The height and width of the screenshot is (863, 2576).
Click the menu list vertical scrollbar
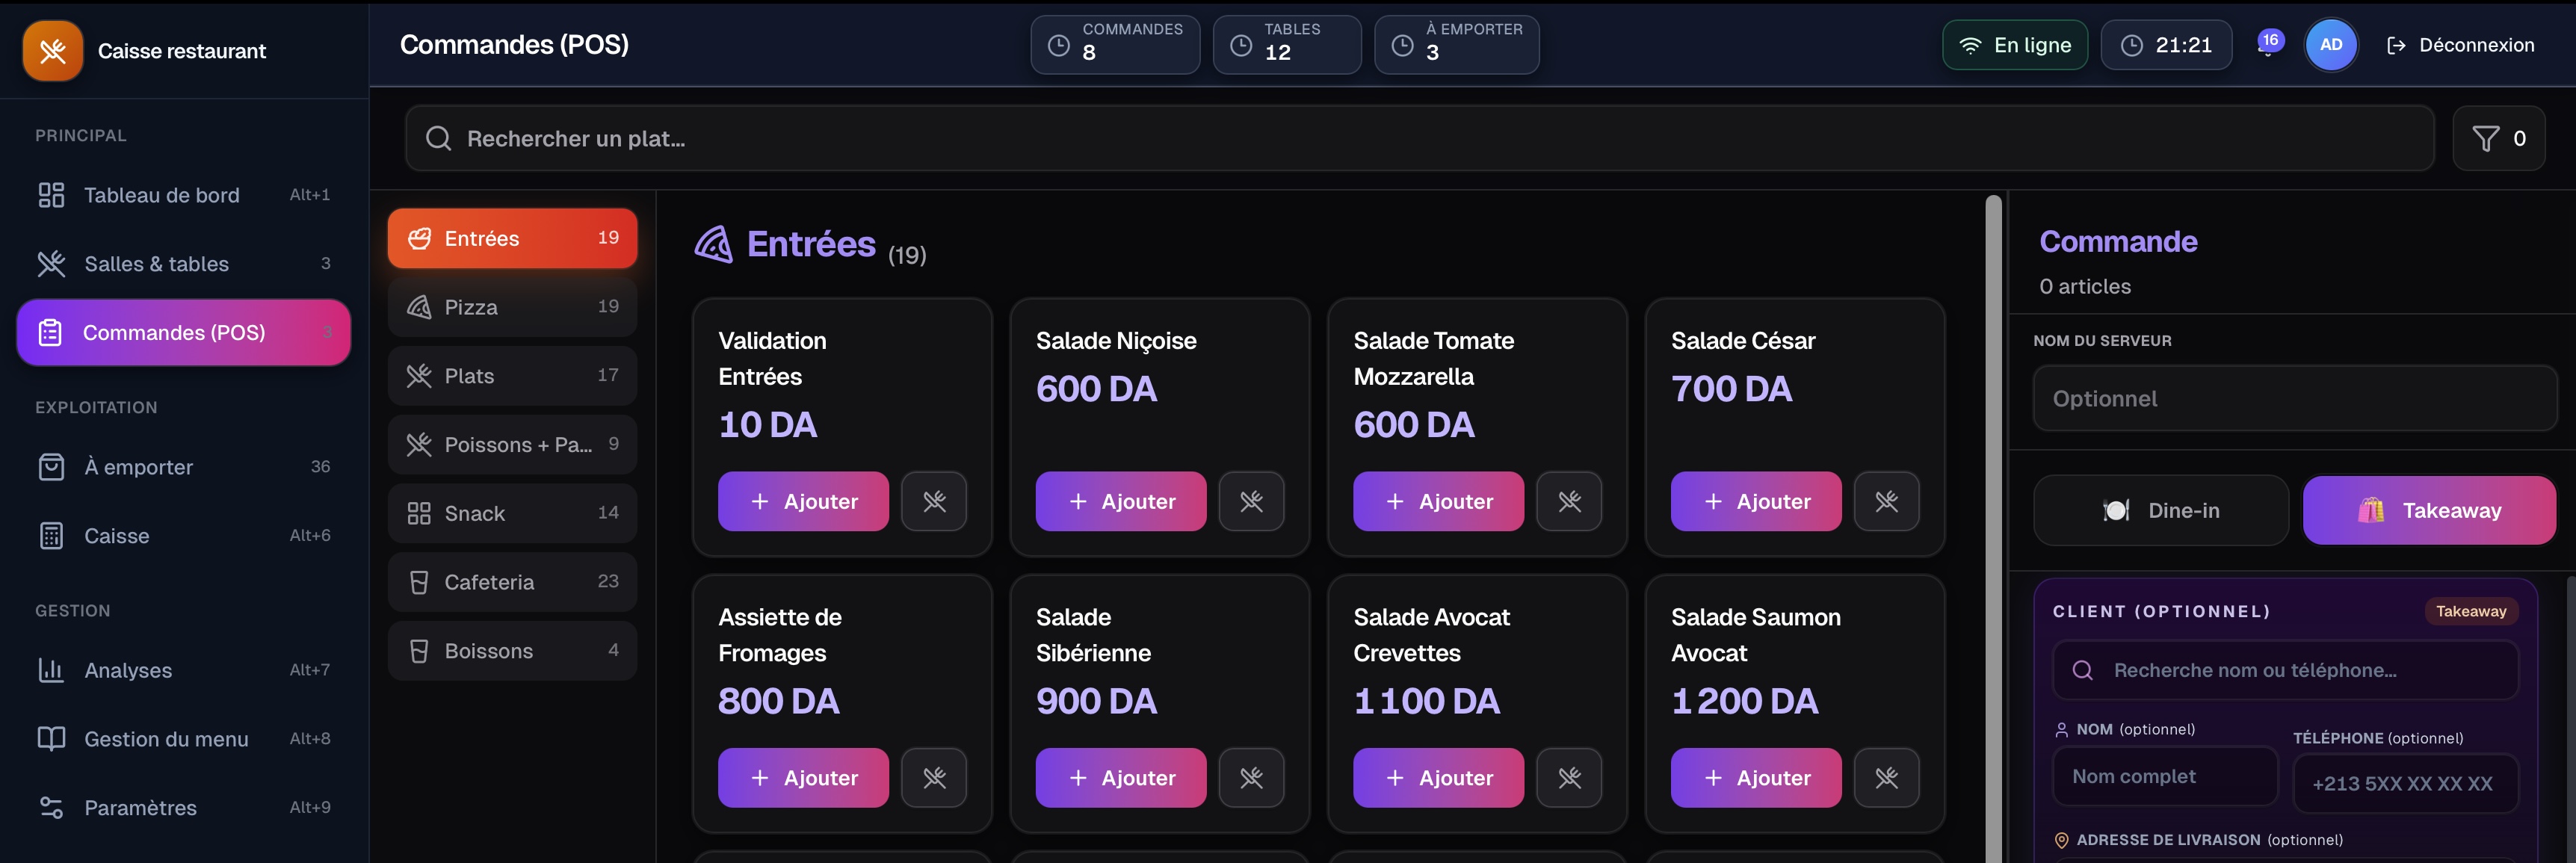(x=1993, y=528)
